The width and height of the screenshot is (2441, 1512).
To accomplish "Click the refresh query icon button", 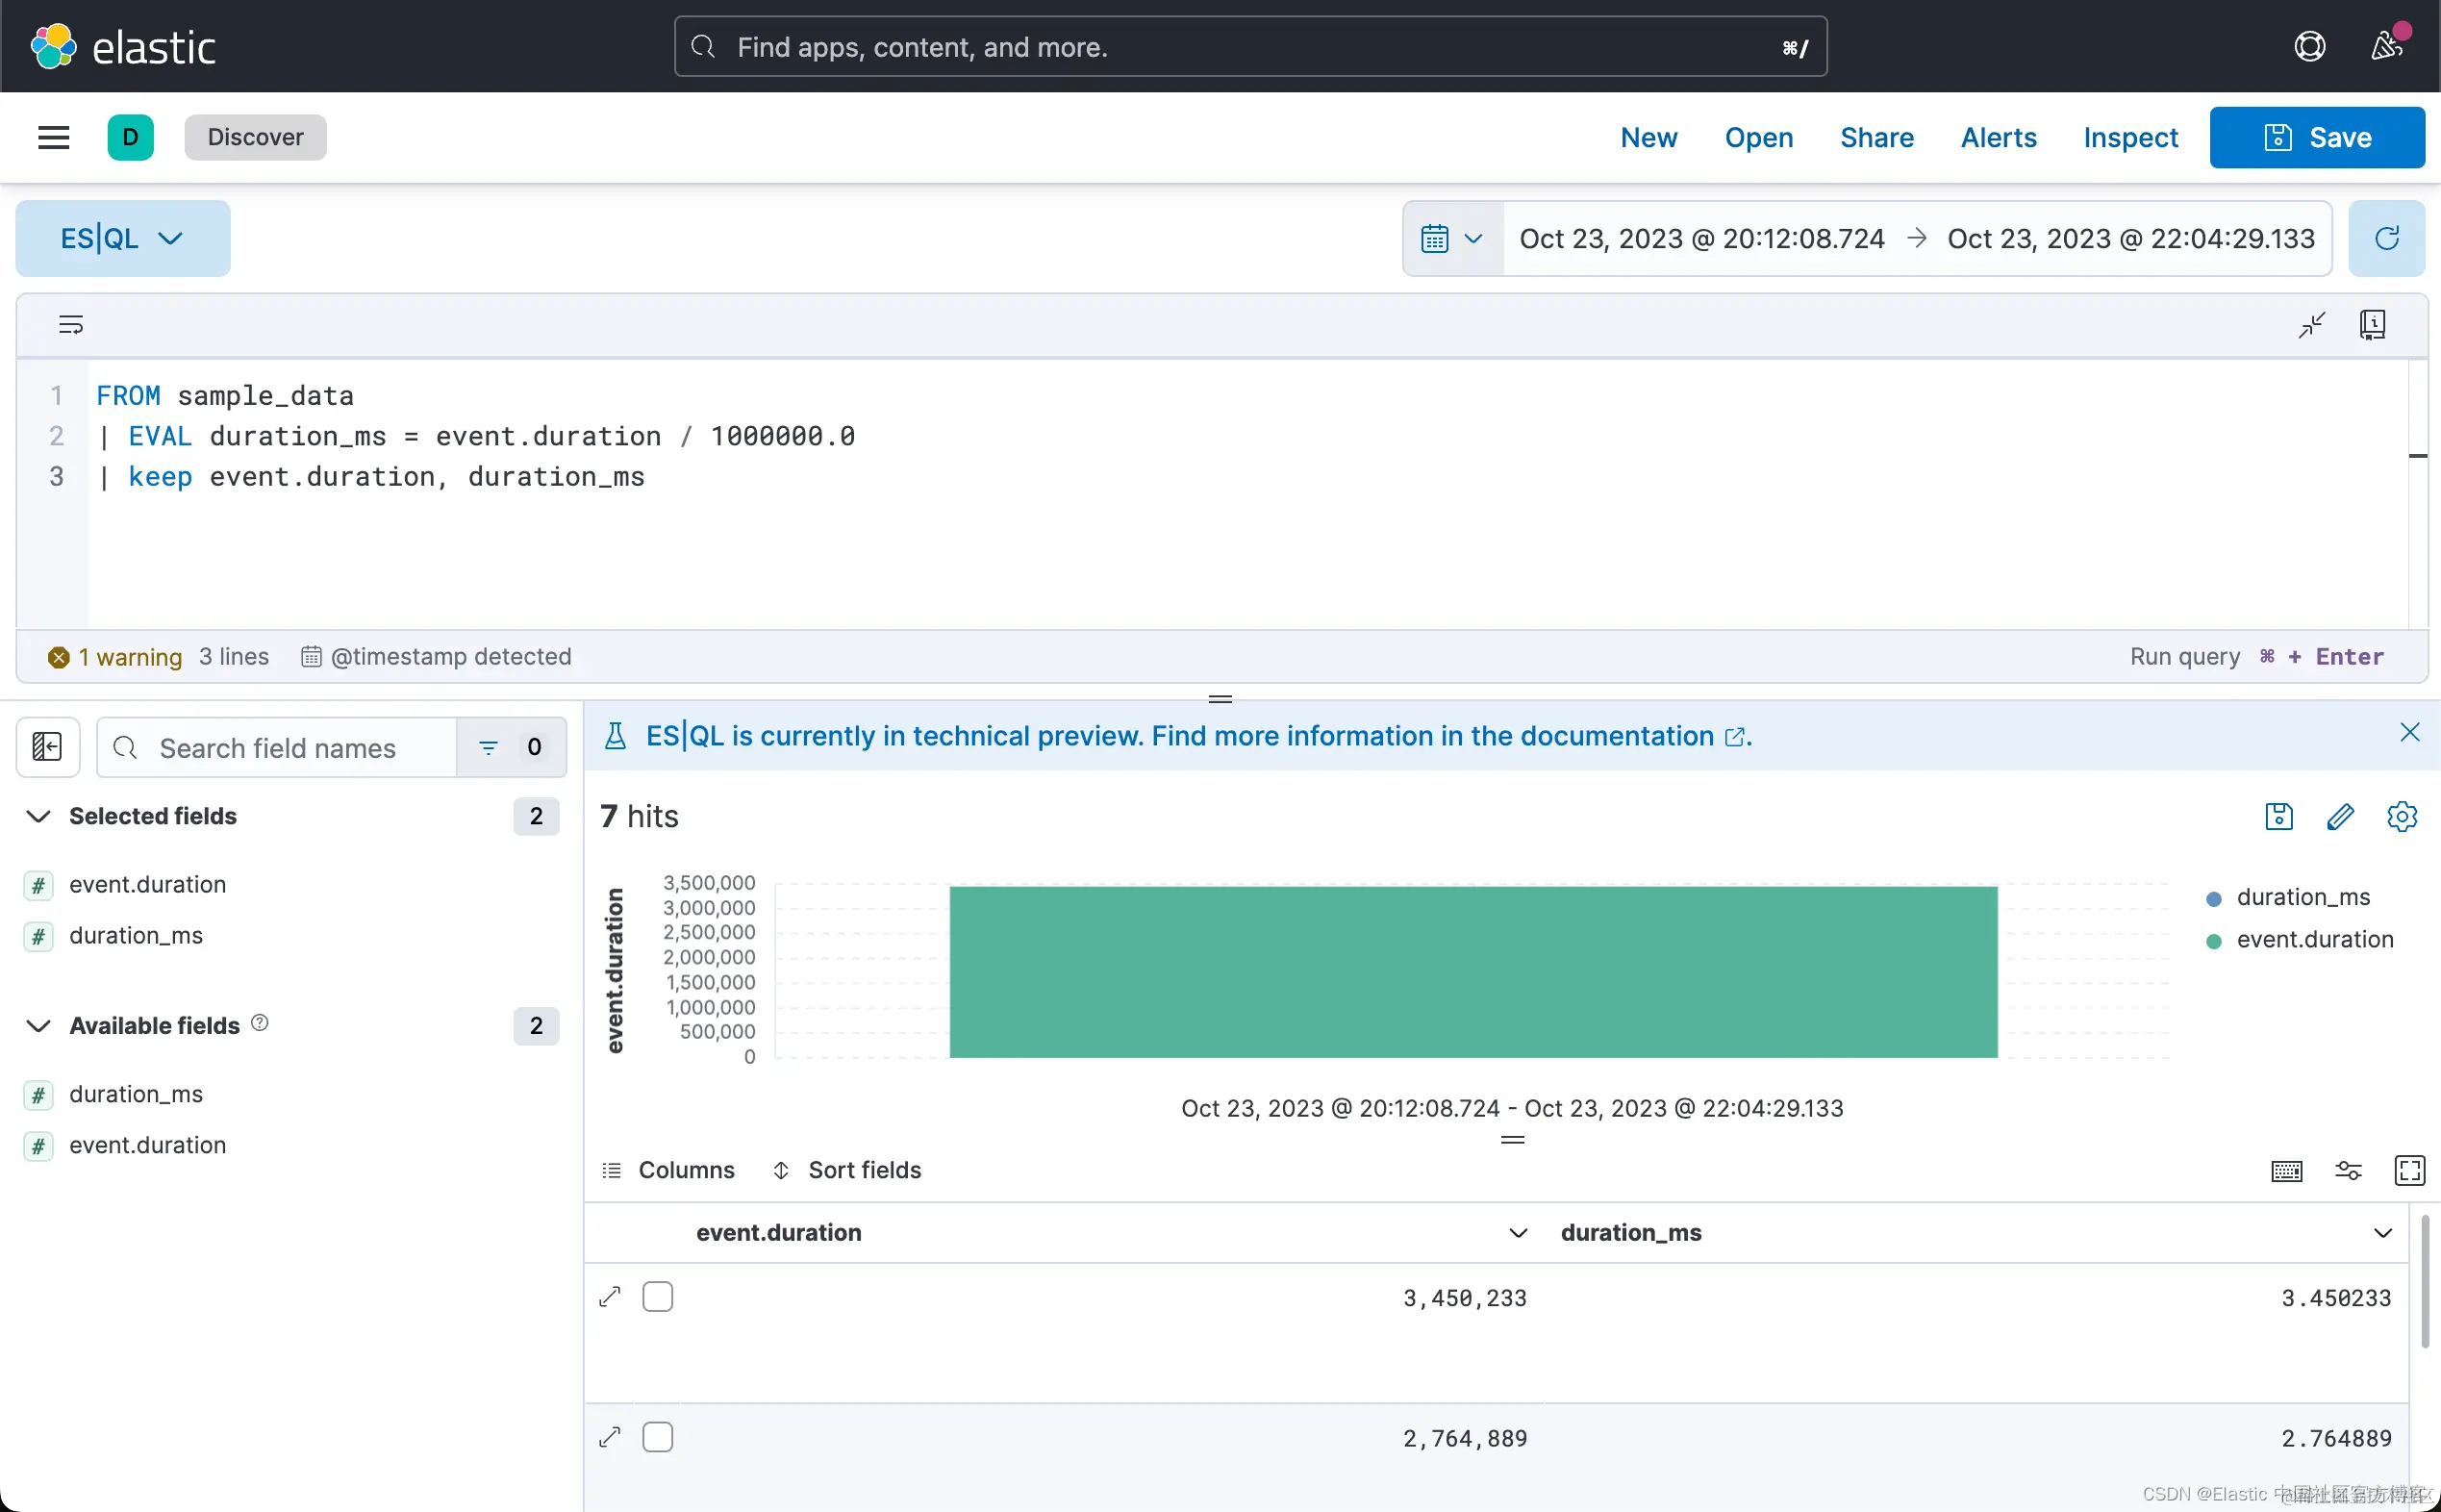I will [x=2386, y=238].
